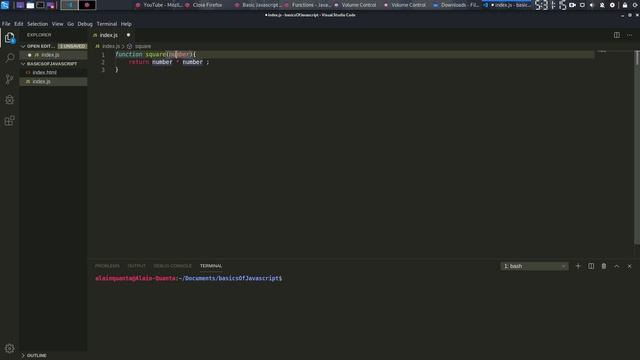Select the Terminal panel tab
Image resolution: width=640 pixels, height=360 pixels.
point(211,266)
